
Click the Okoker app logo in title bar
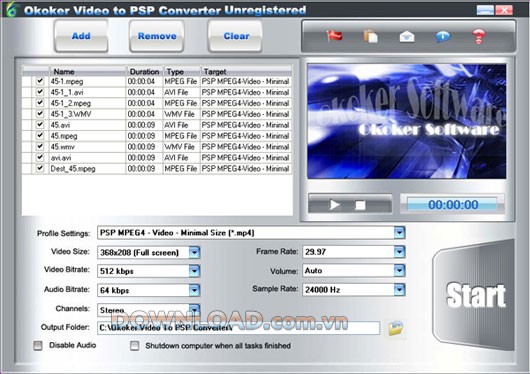(11, 9)
